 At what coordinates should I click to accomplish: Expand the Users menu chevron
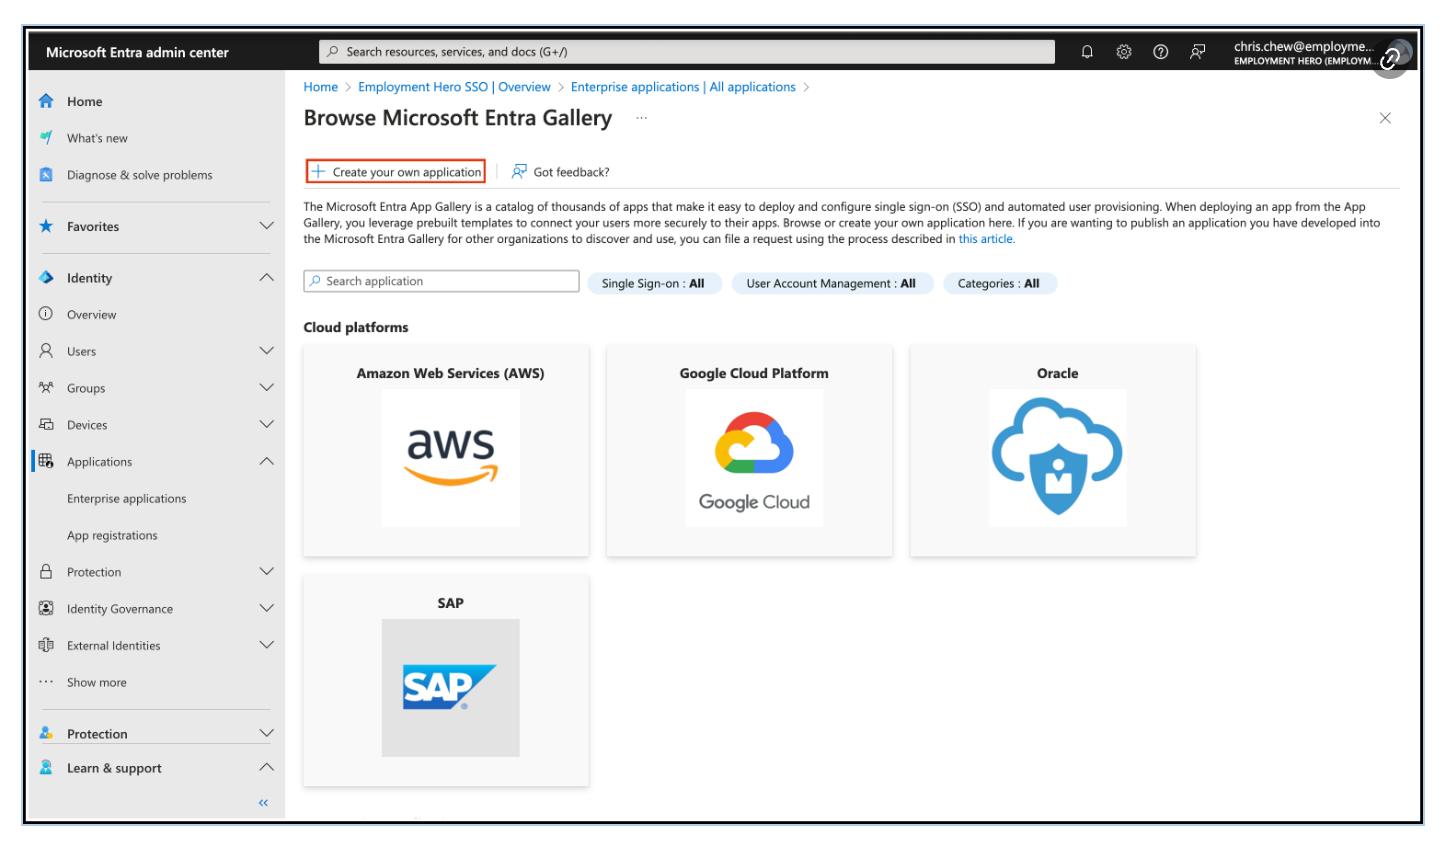[x=266, y=351]
